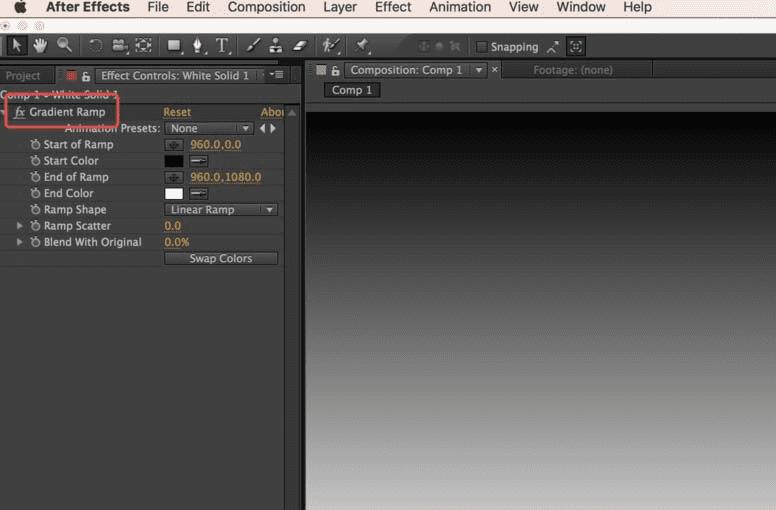Toggle the Start of Ramp stopwatch
This screenshot has height=510, width=776.
[x=35, y=145]
